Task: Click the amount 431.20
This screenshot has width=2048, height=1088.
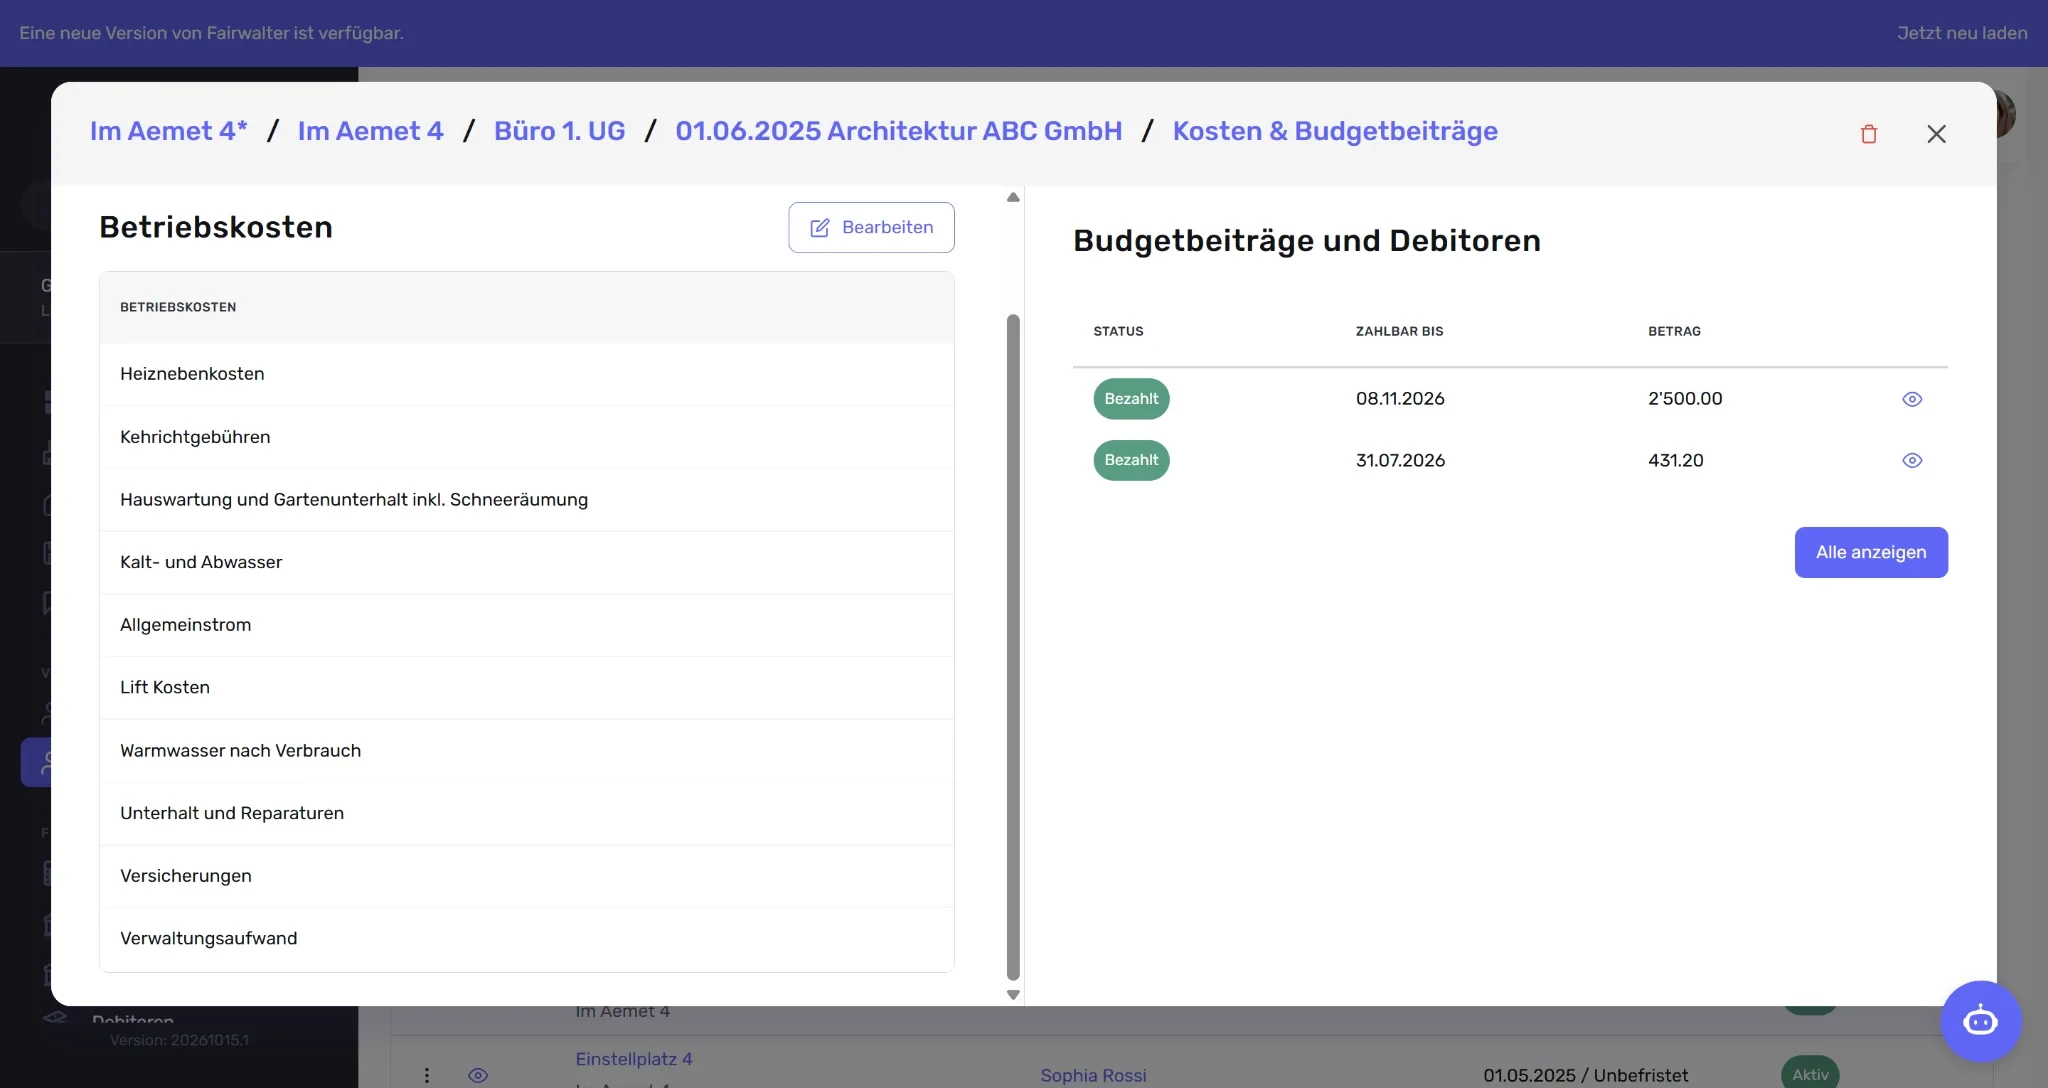Action: (x=1676, y=461)
